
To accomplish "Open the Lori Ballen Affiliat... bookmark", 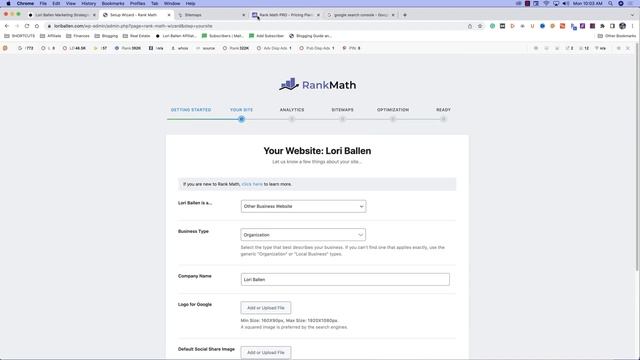I will tap(176, 36).
